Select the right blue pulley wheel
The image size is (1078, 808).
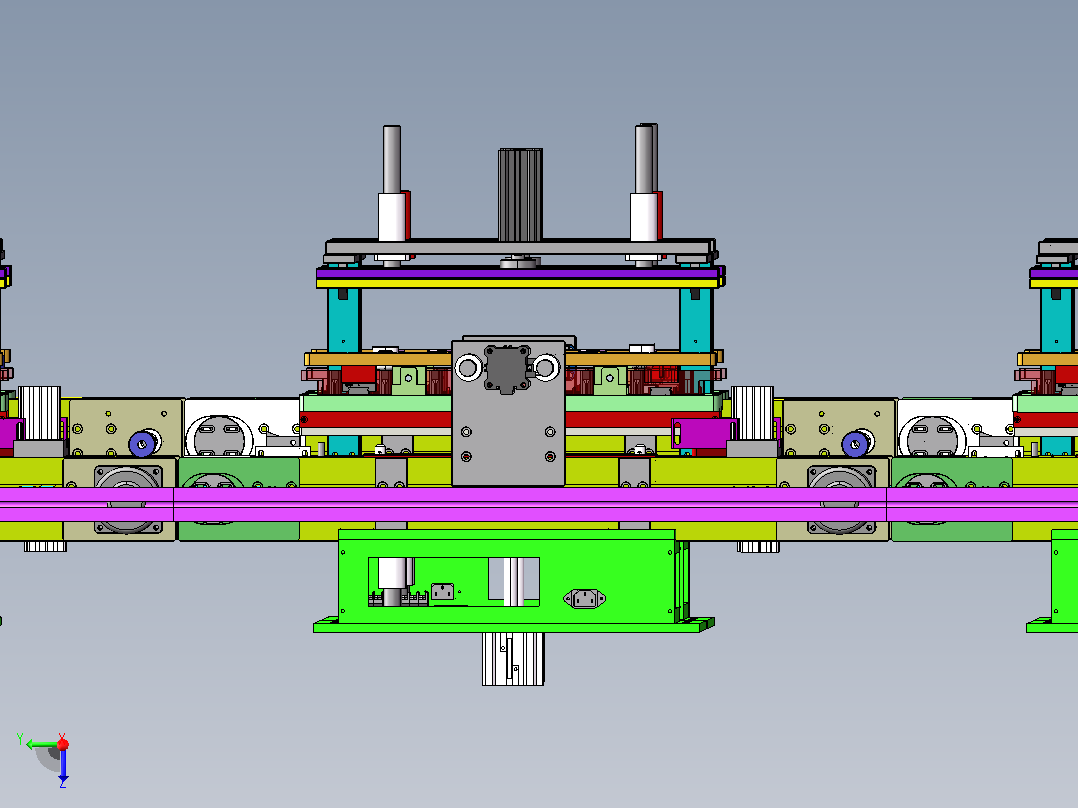pyautogui.click(x=855, y=444)
